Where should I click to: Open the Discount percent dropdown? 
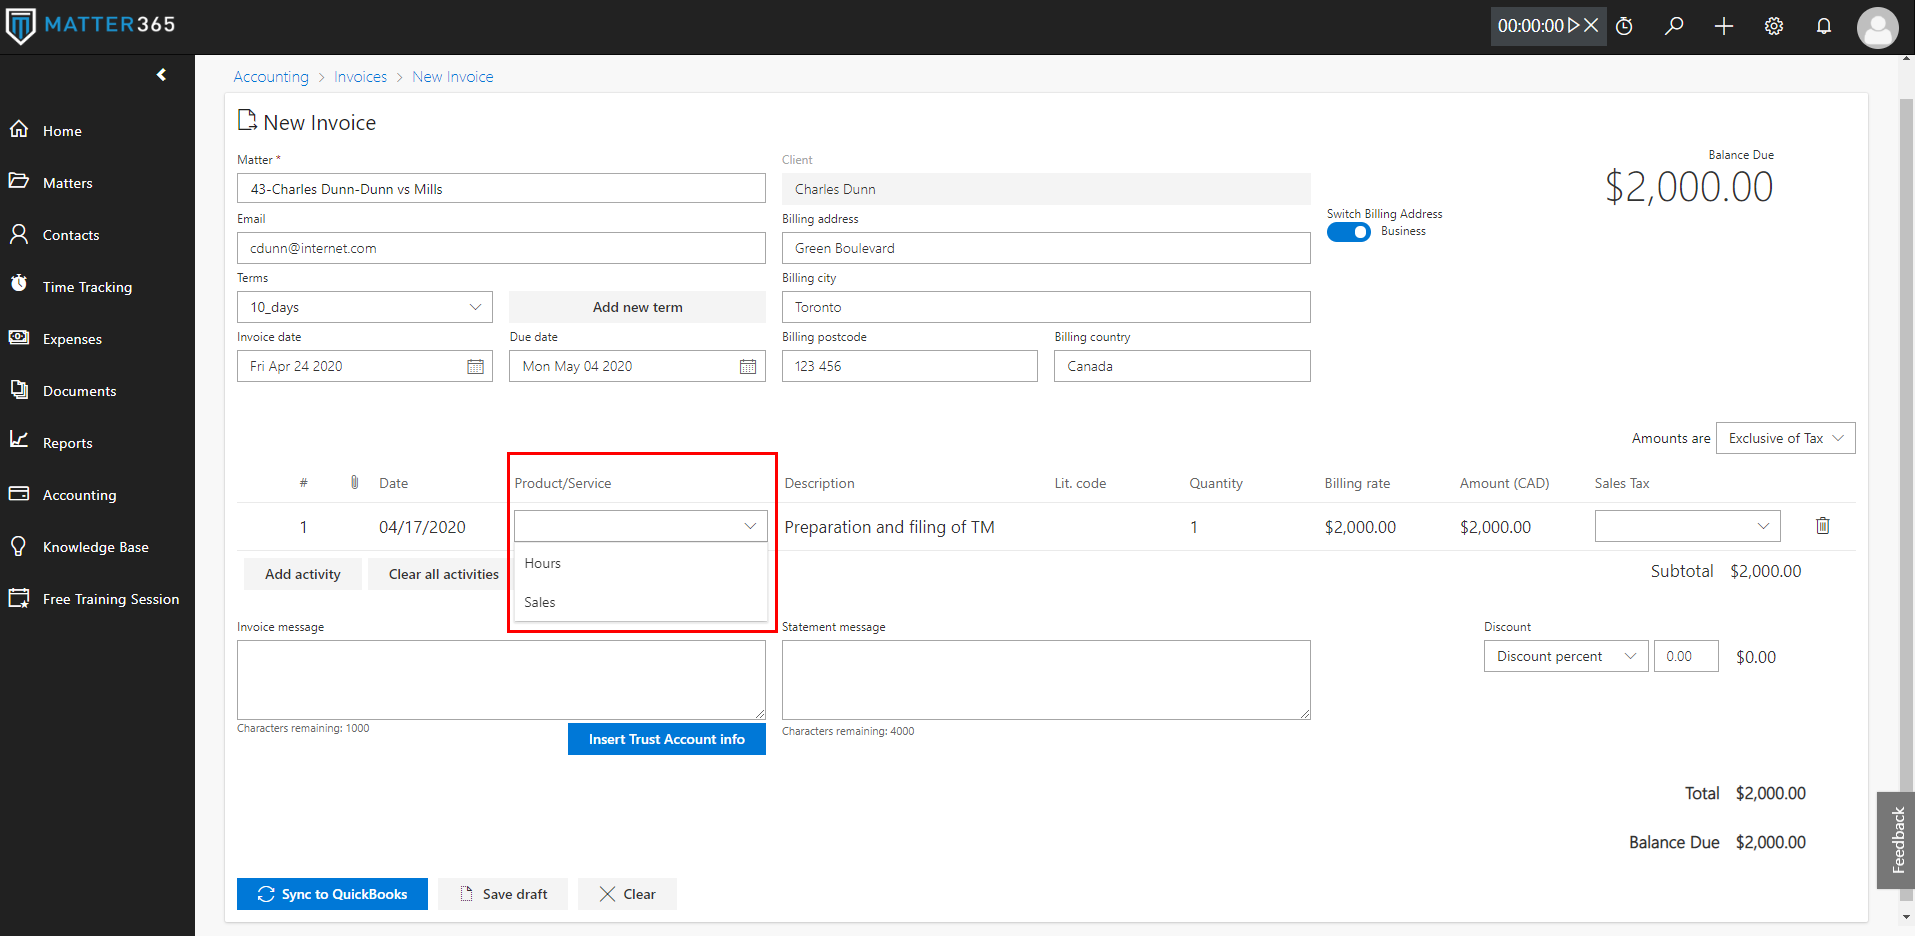[x=1566, y=656]
